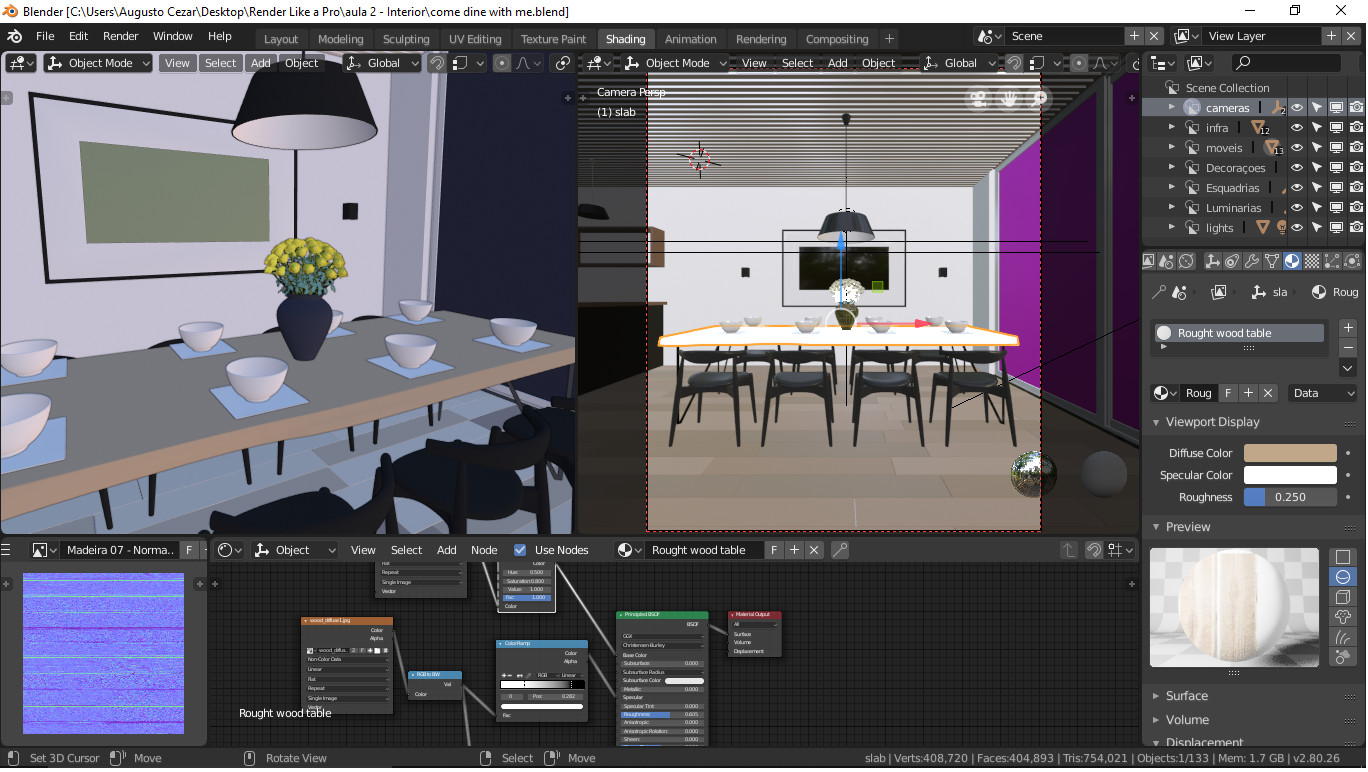Hide the infra collection with its eye toggle
The height and width of the screenshot is (772, 1368).
coord(1297,127)
